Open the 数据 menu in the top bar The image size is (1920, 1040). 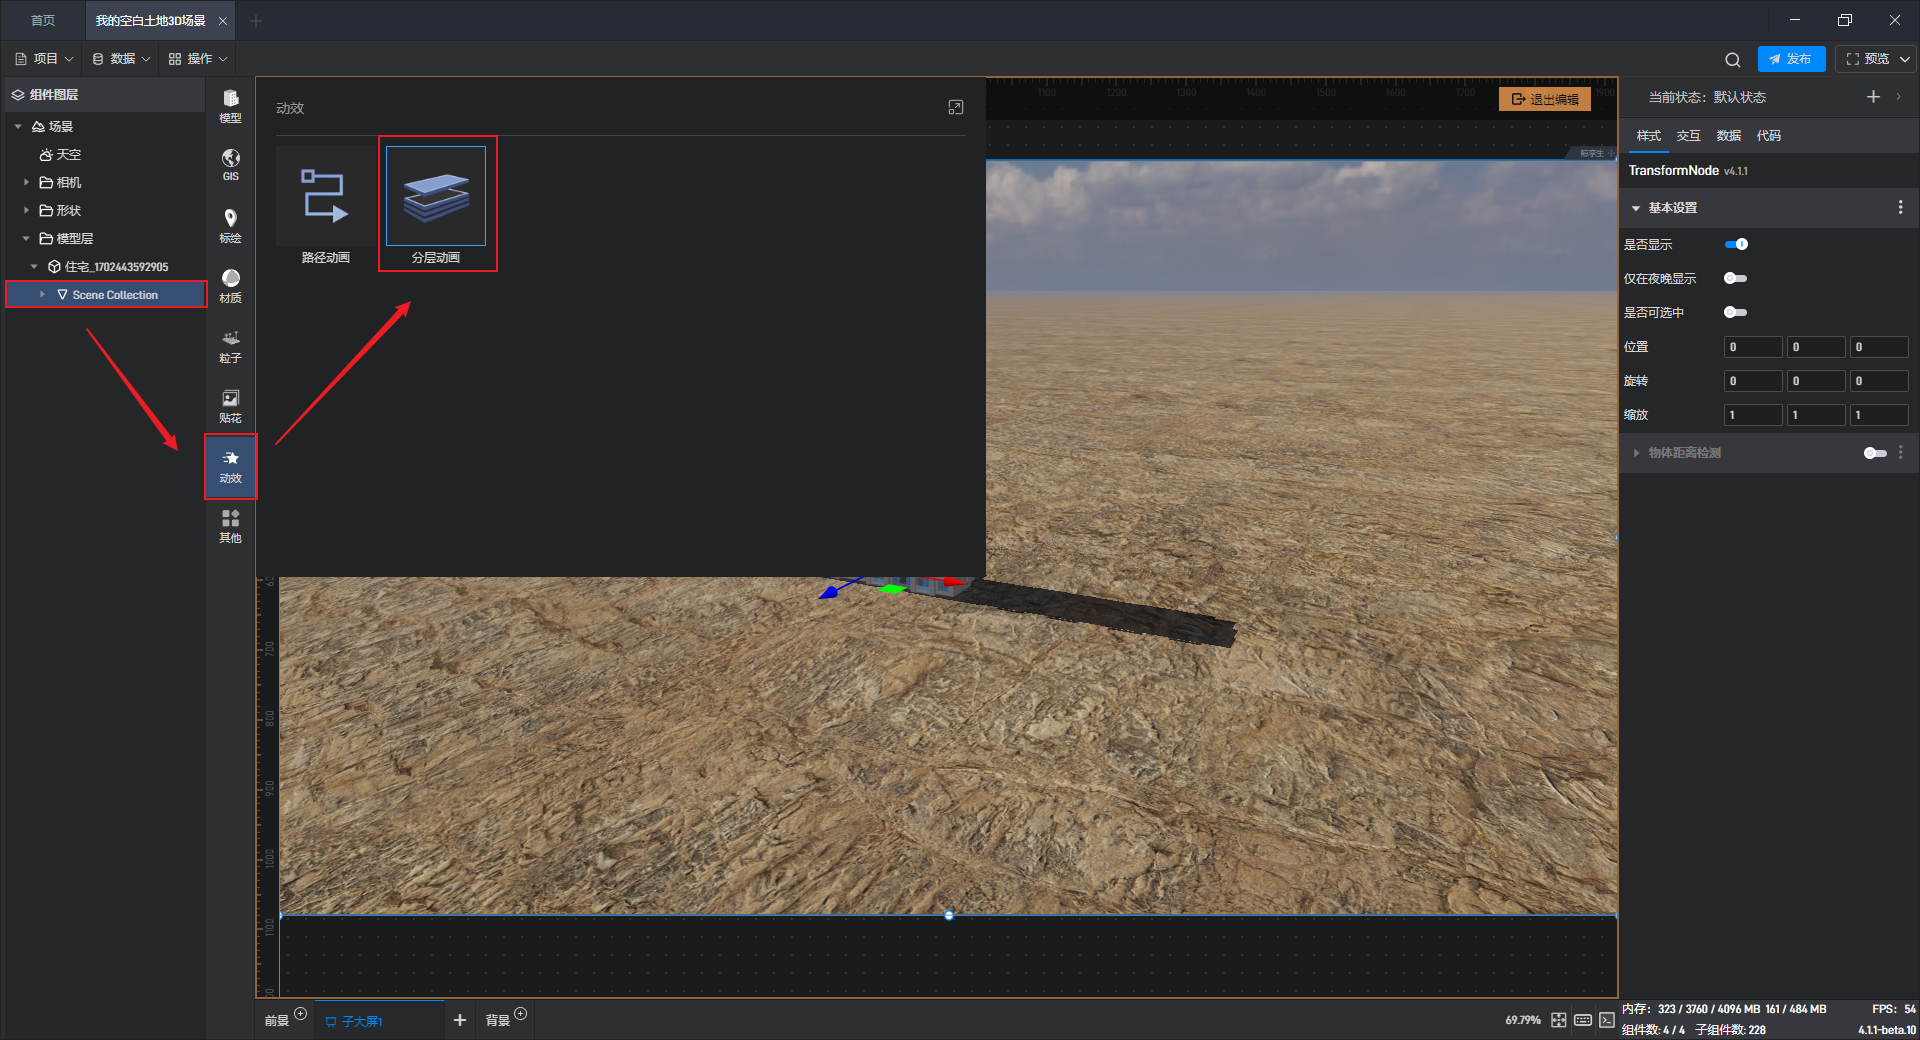coord(121,59)
